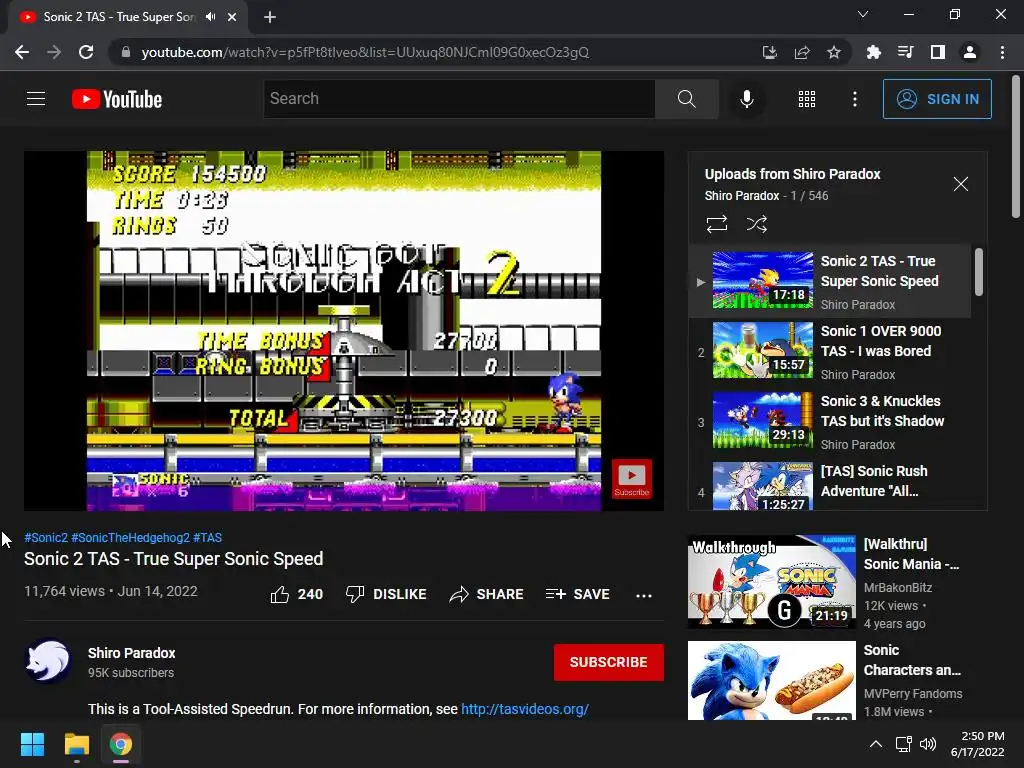This screenshot has width=1024, height=768.
Task: Bookmark this tab with star
Action: tap(833, 52)
